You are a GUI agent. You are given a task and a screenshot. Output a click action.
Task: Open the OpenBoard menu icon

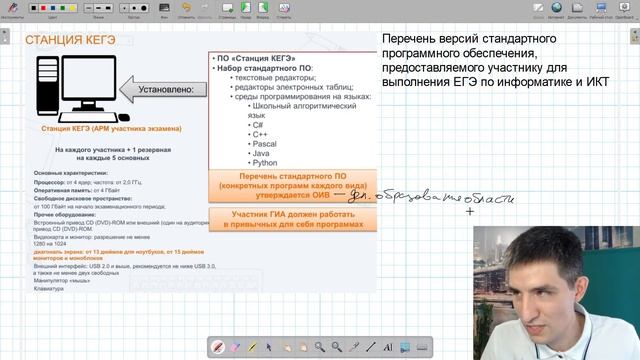point(624,8)
